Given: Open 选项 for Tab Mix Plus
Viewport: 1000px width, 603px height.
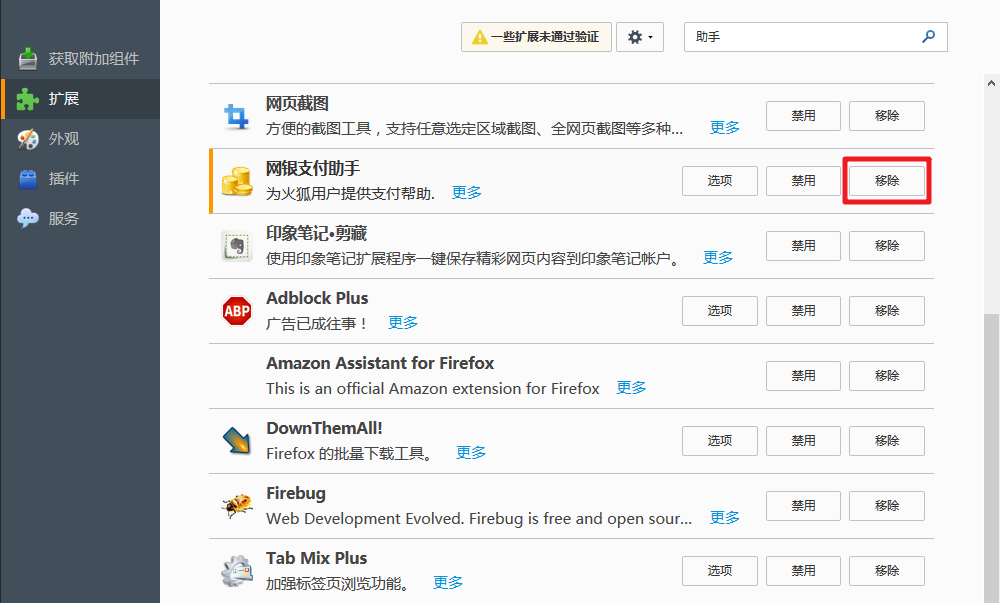Looking at the screenshot, I should point(719,570).
